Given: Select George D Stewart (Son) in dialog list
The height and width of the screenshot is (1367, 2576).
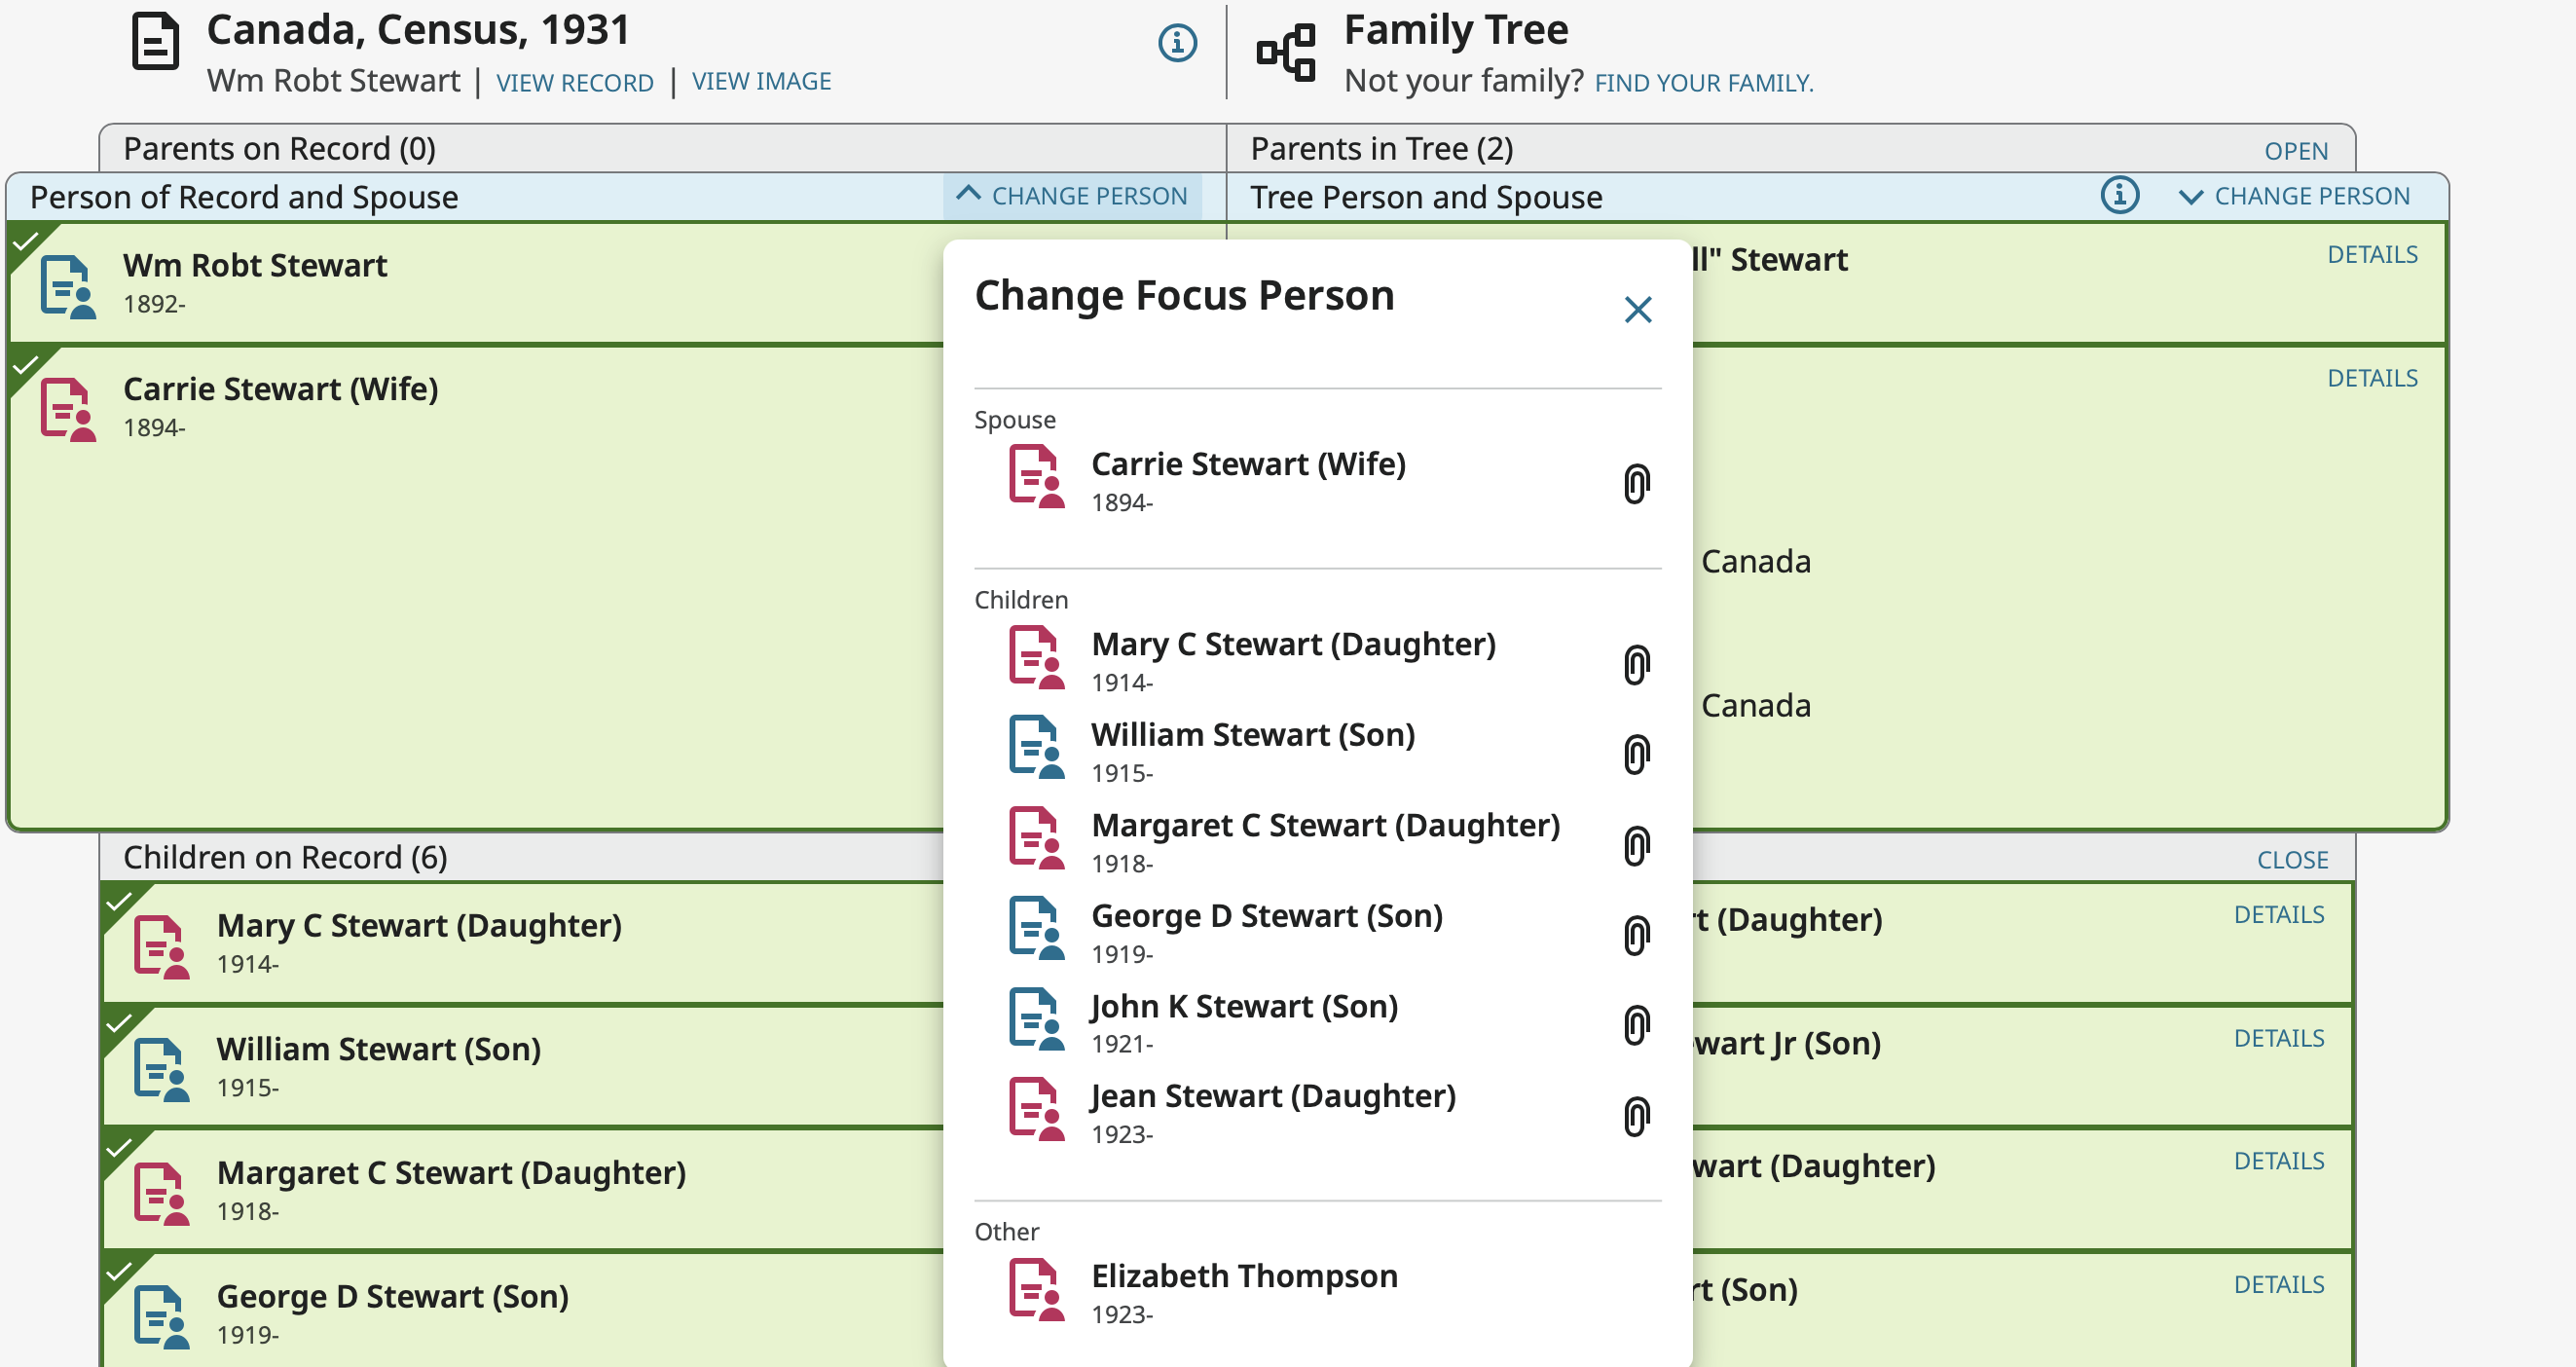Looking at the screenshot, I should [x=1266, y=917].
